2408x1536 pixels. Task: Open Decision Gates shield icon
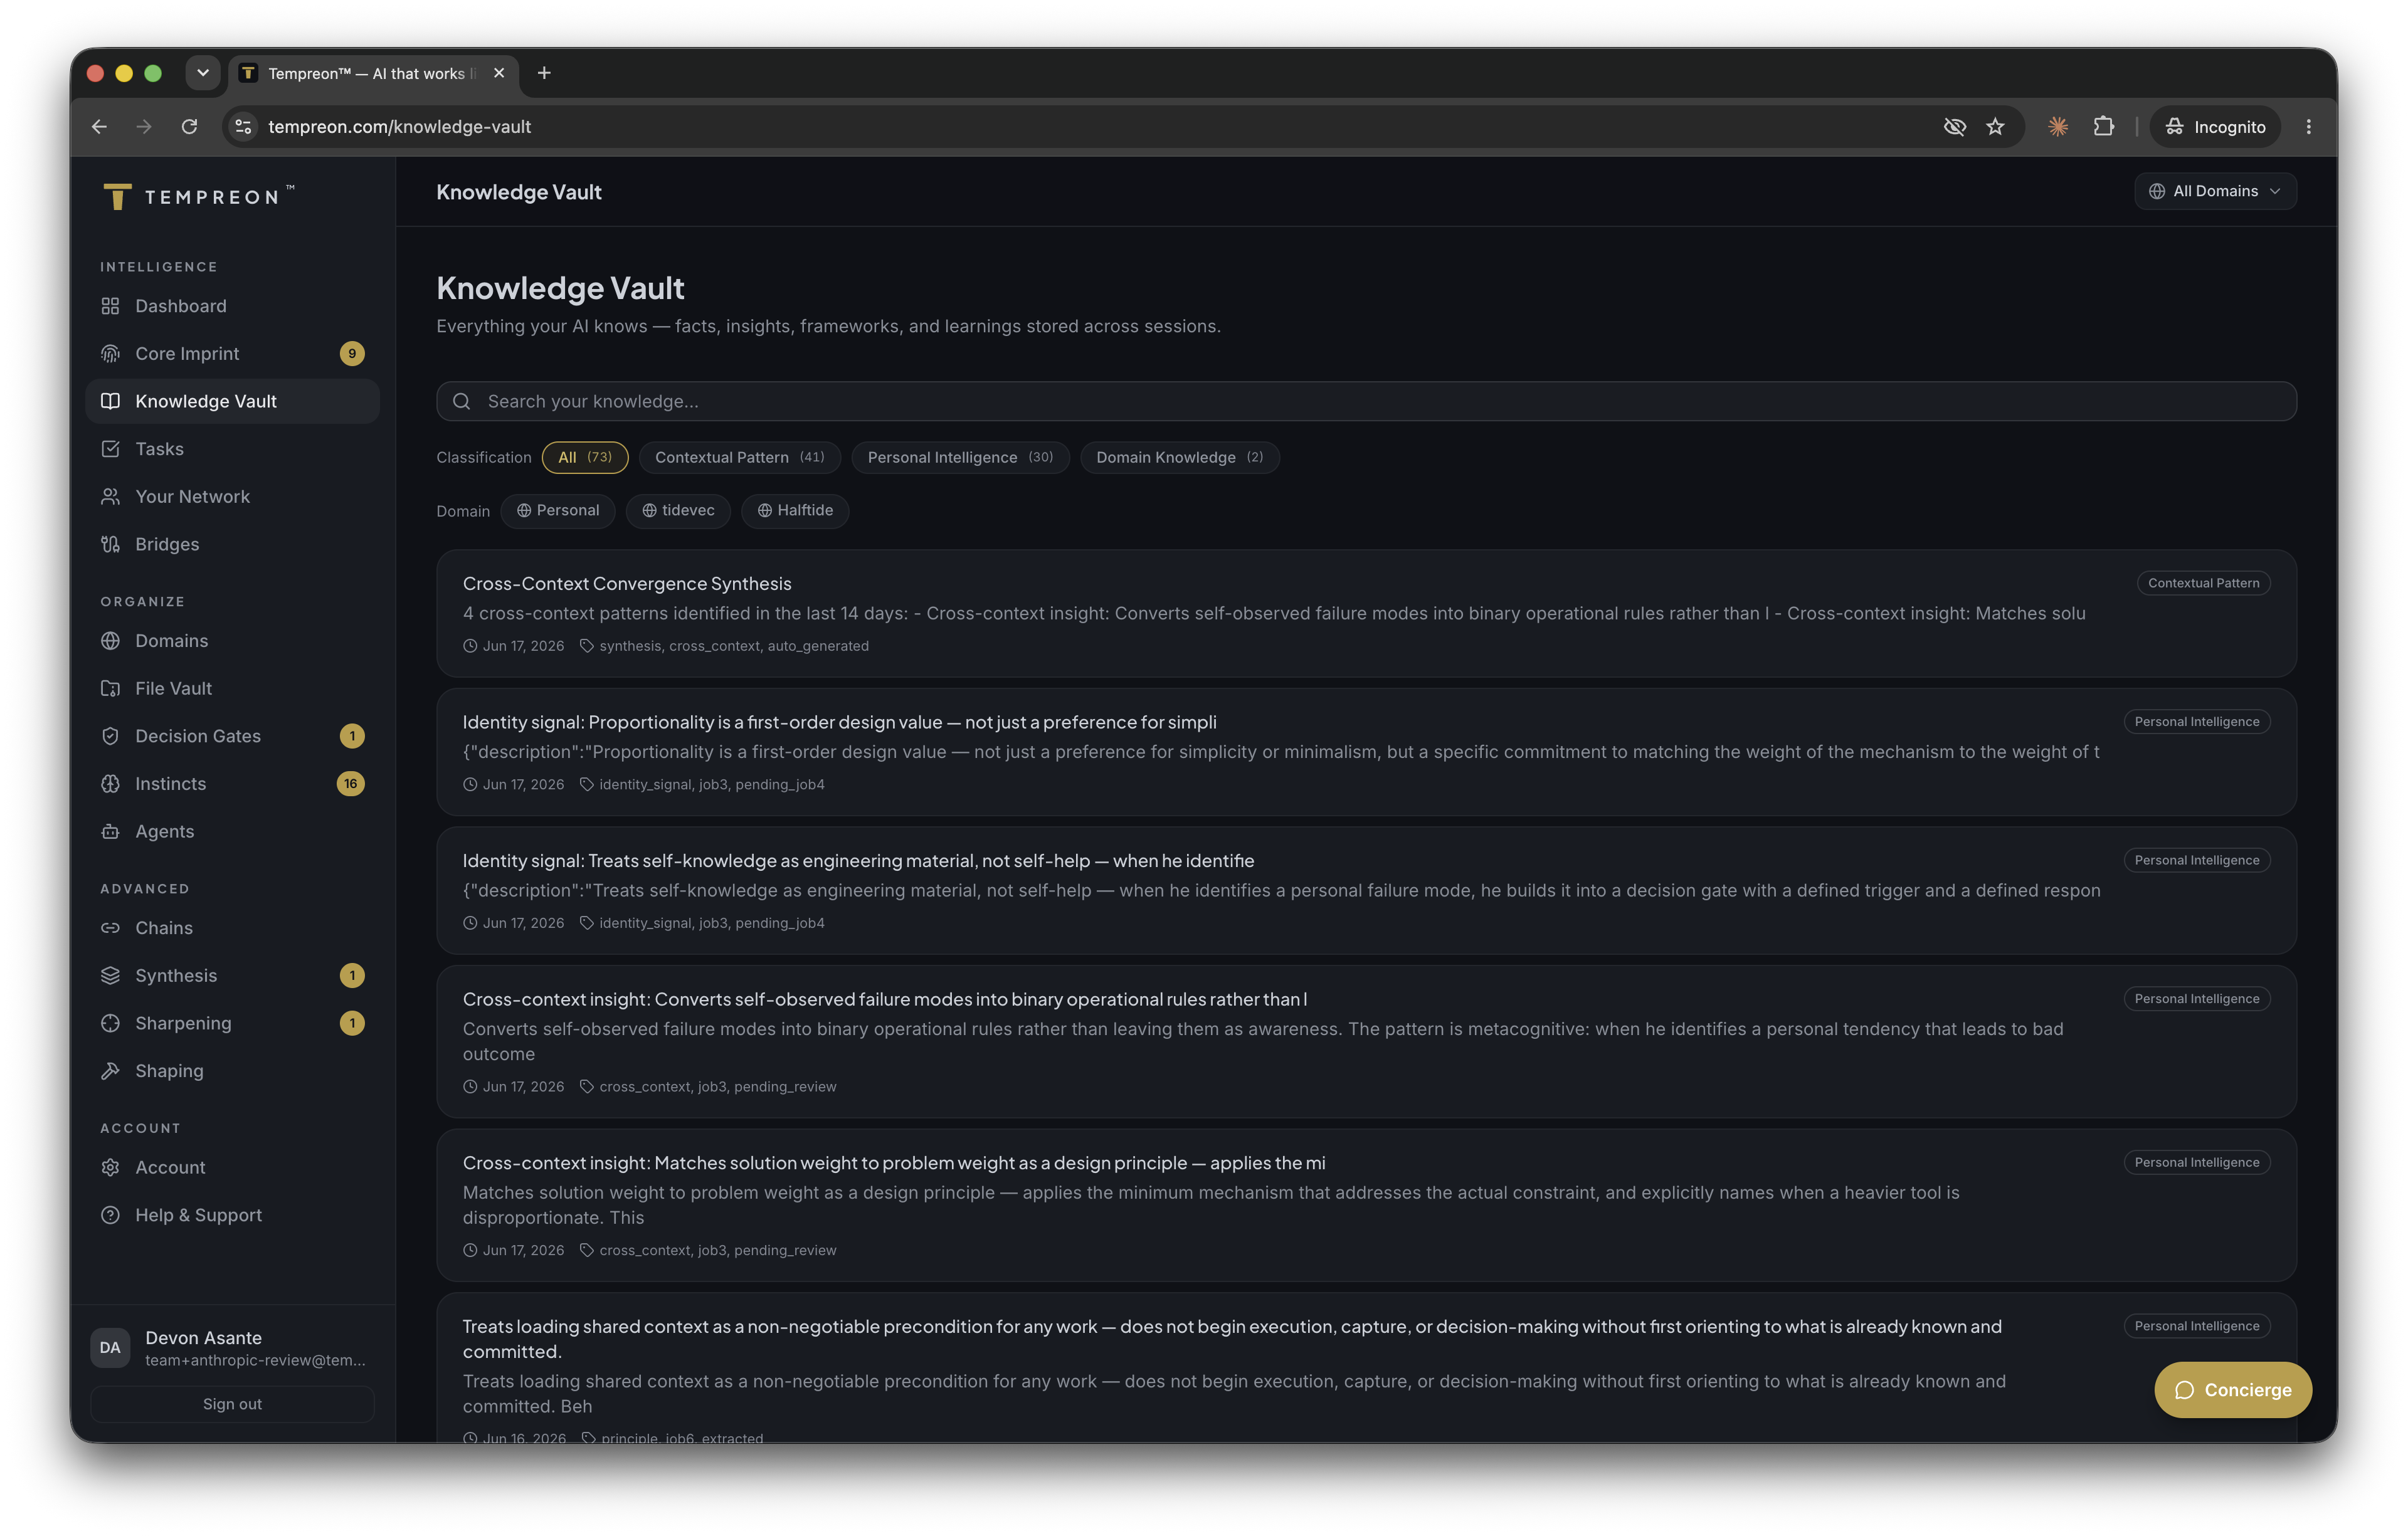tap(110, 736)
